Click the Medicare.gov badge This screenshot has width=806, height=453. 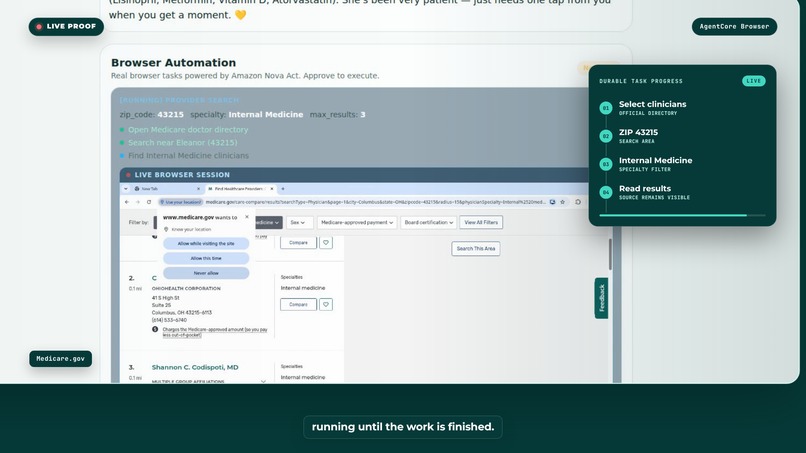tap(61, 359)
